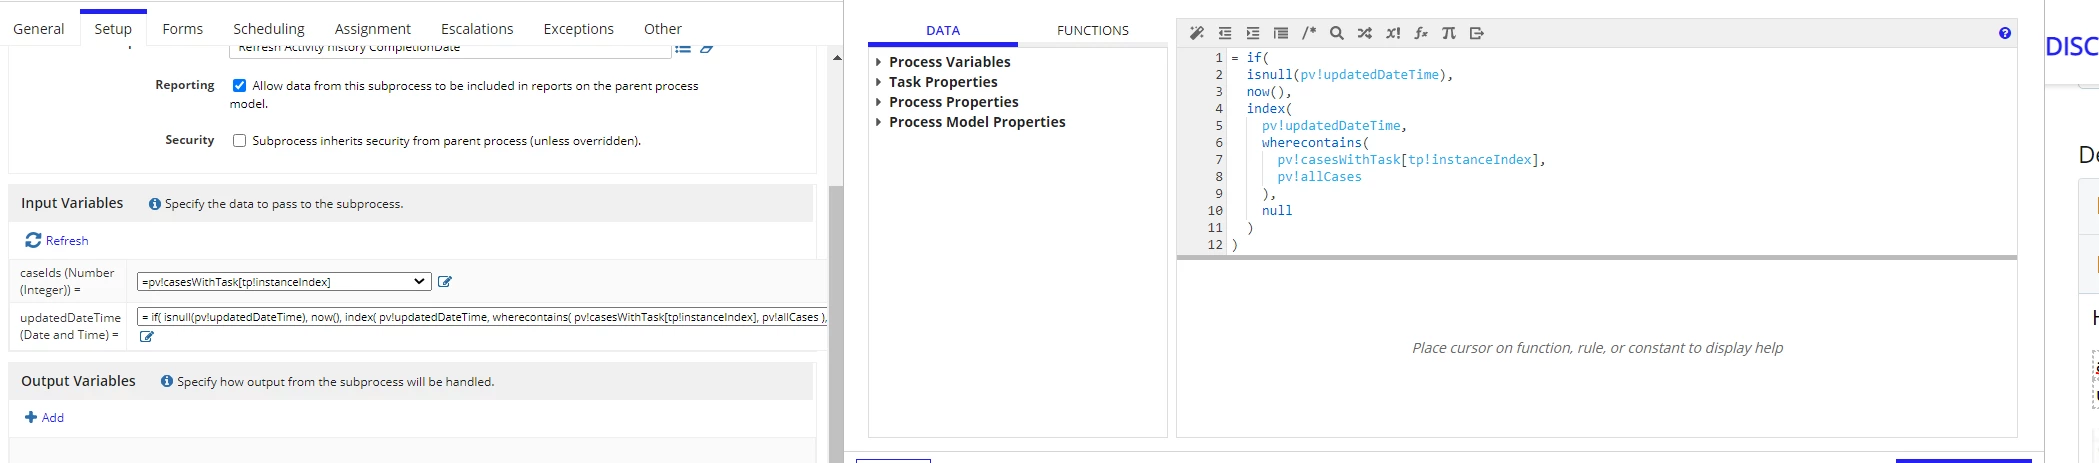
Task: Click the shuffle arrows icon in editor toolbar
Action: click(1364, 33)
